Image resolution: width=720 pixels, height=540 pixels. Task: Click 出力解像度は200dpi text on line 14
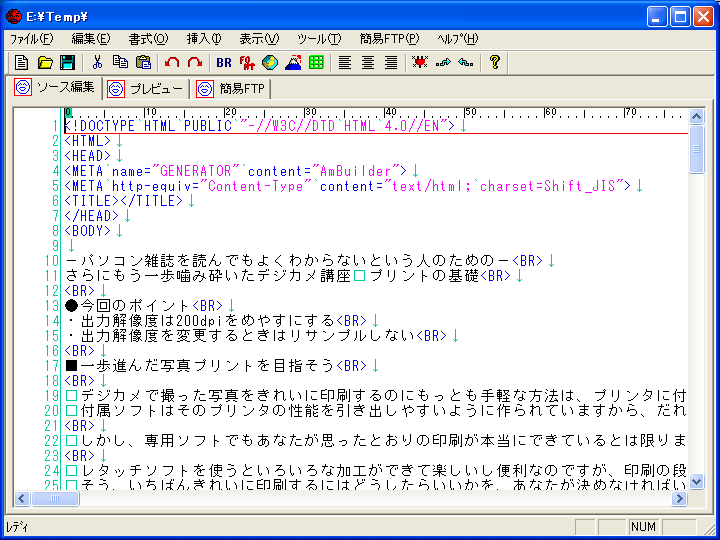pos(152,321)
